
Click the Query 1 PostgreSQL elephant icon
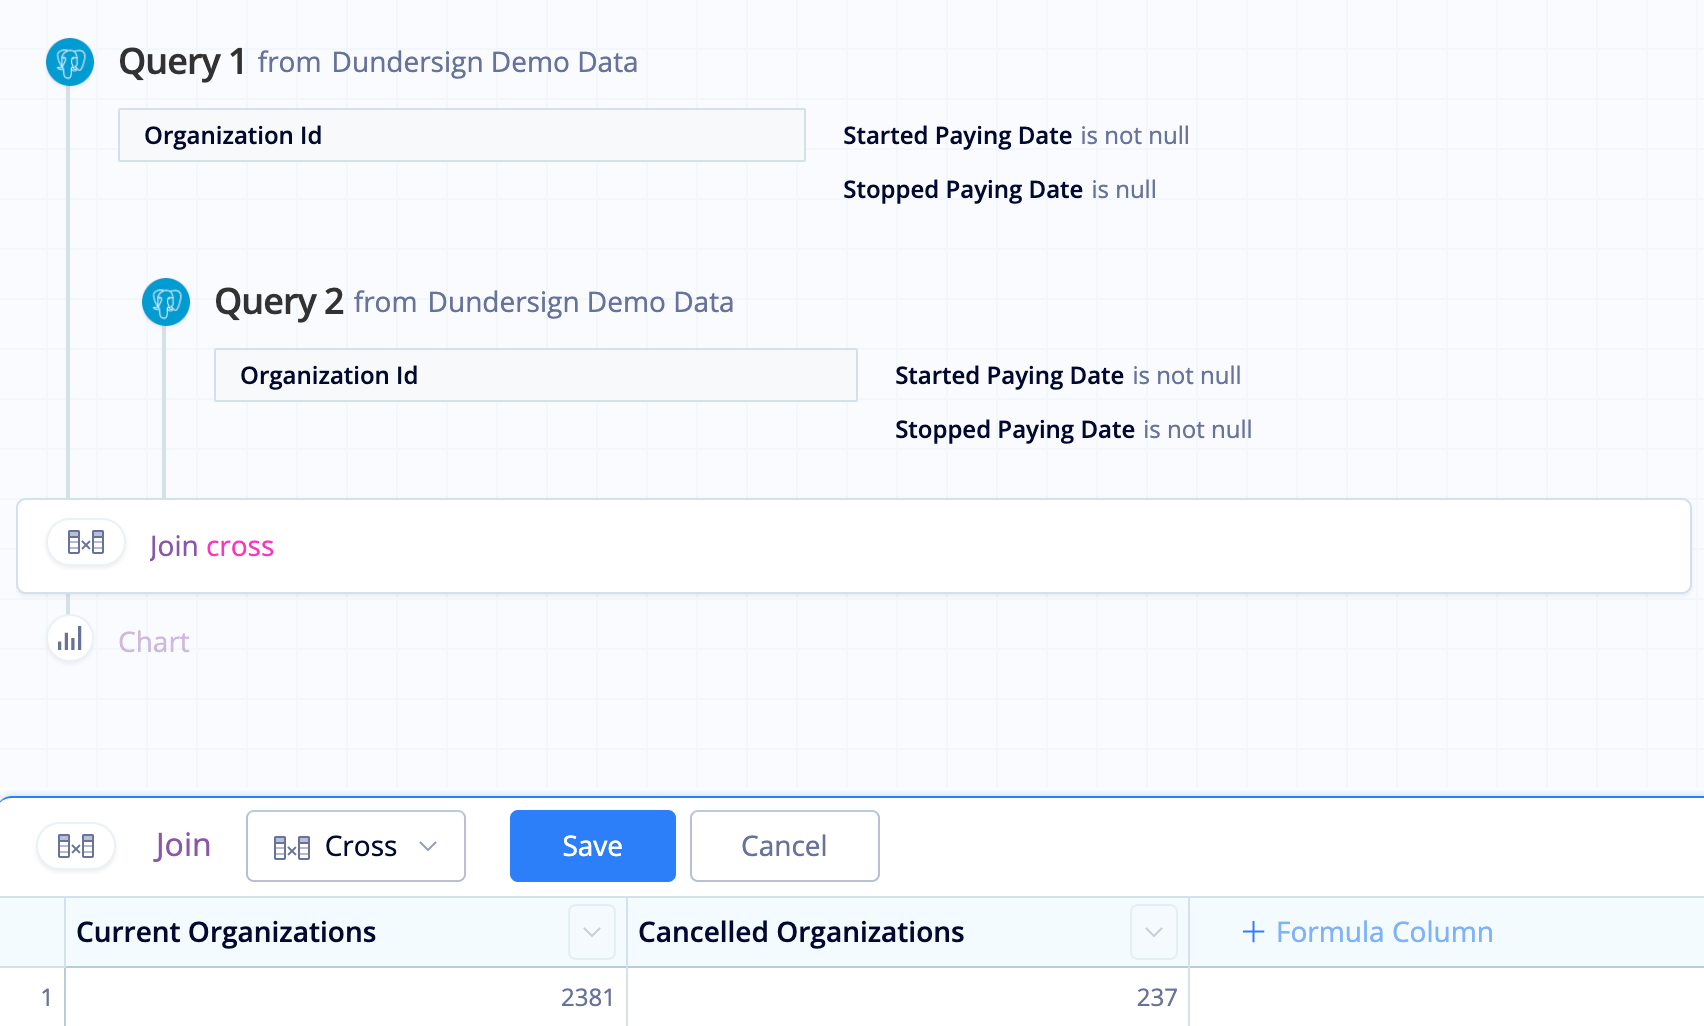coord(70,62)
